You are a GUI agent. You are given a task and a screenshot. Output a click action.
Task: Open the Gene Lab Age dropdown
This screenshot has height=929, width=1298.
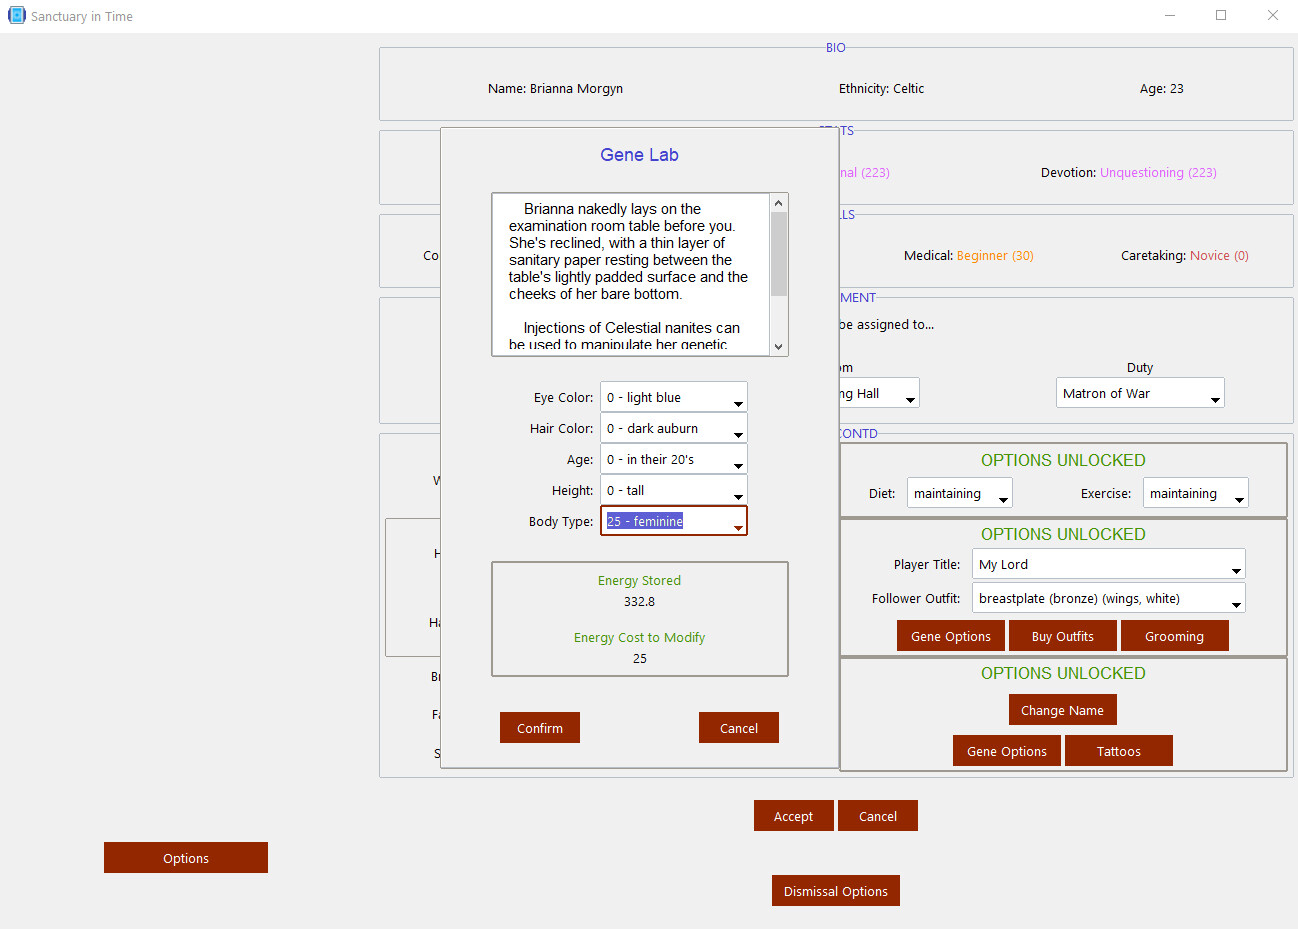673,460
